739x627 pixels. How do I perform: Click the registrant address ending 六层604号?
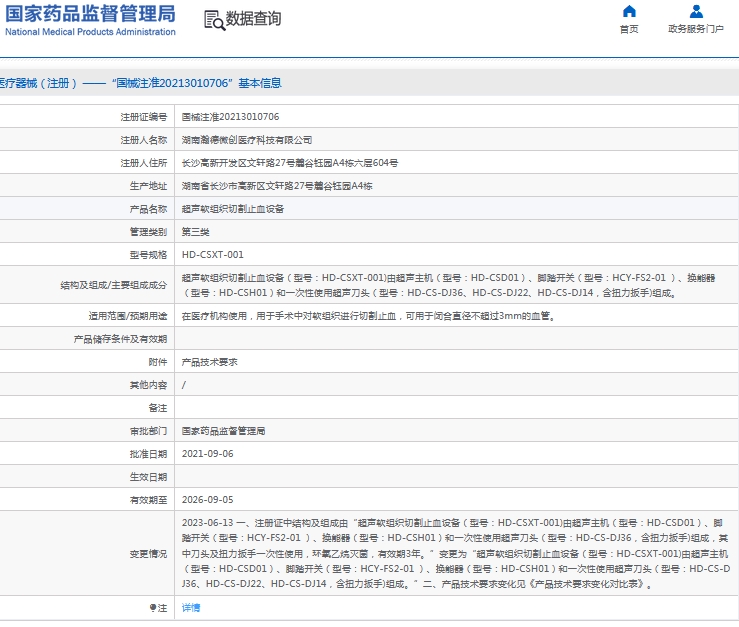tap(290, 163)
